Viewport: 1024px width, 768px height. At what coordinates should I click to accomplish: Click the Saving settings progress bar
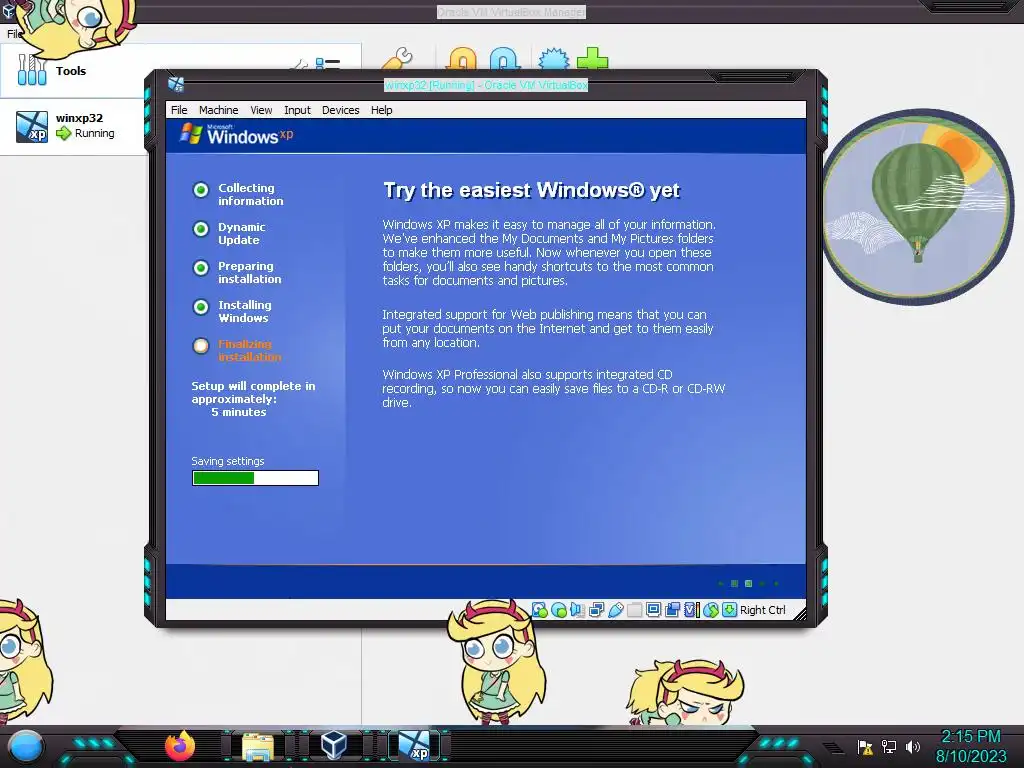click(255, 478)
